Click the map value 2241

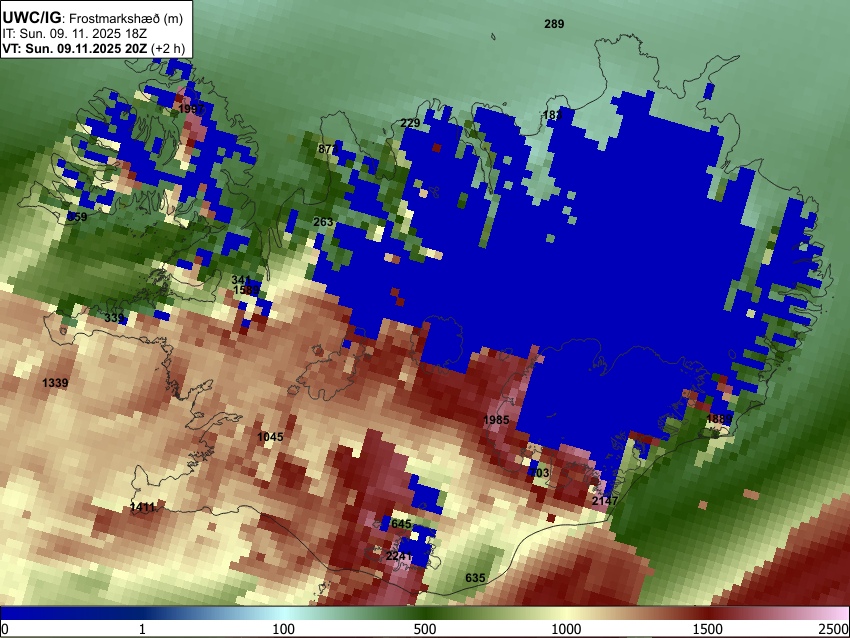click(399, 556)
